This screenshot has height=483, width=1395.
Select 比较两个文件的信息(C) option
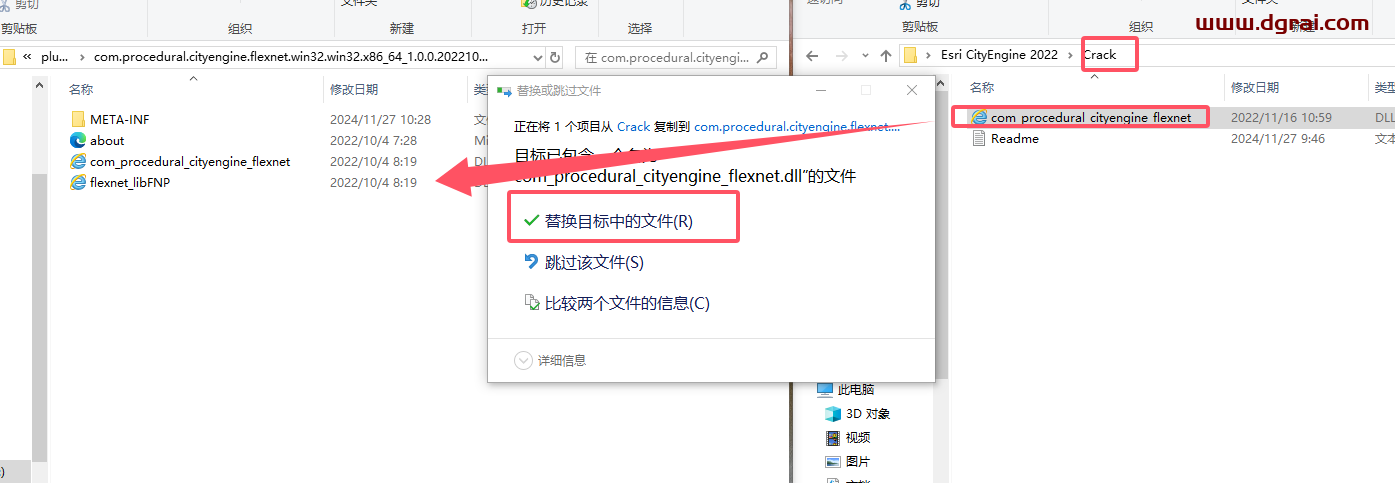(617, 303)
